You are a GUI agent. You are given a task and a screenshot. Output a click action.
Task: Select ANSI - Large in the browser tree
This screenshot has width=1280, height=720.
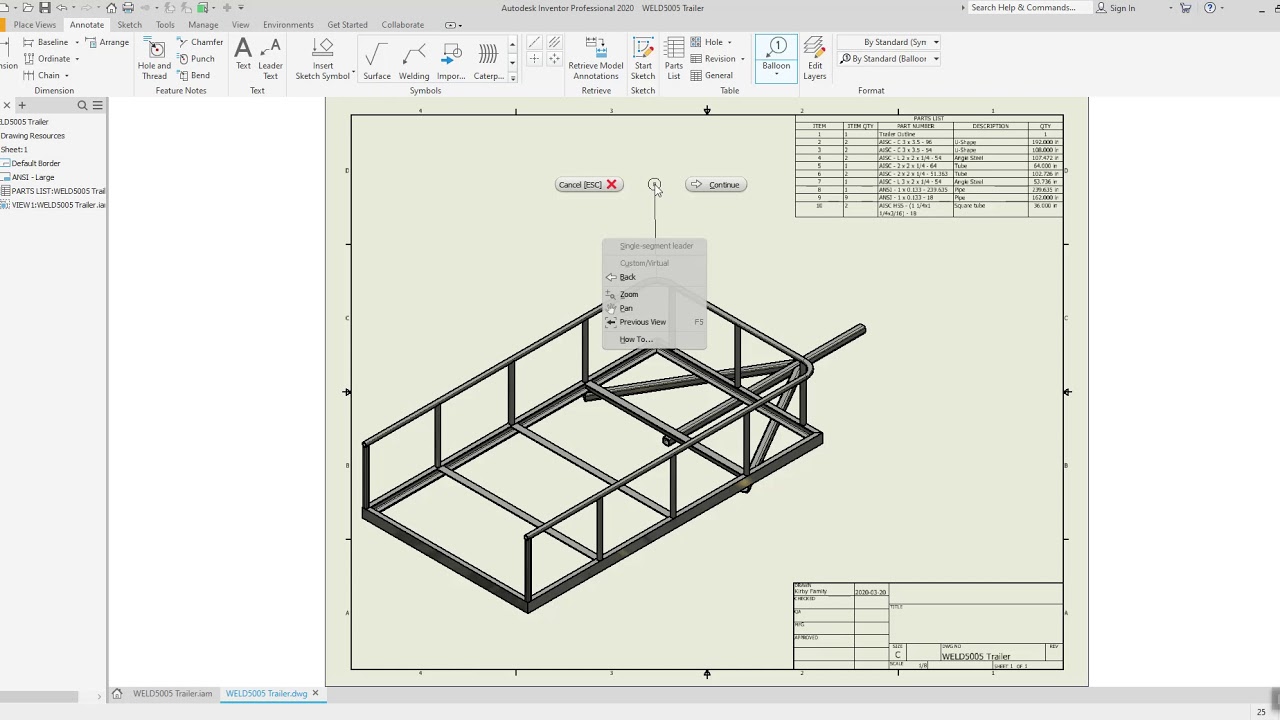33,177
